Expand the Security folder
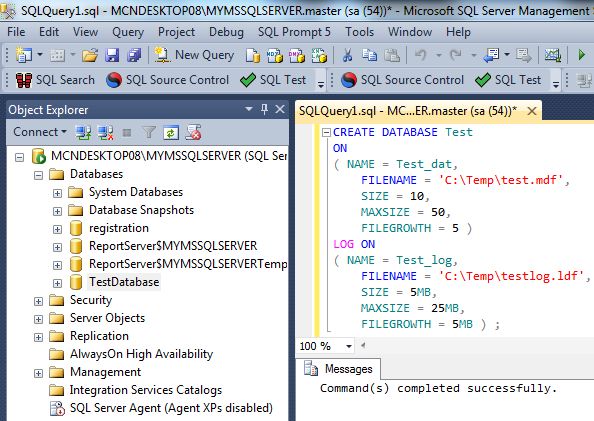 point(38,301)
